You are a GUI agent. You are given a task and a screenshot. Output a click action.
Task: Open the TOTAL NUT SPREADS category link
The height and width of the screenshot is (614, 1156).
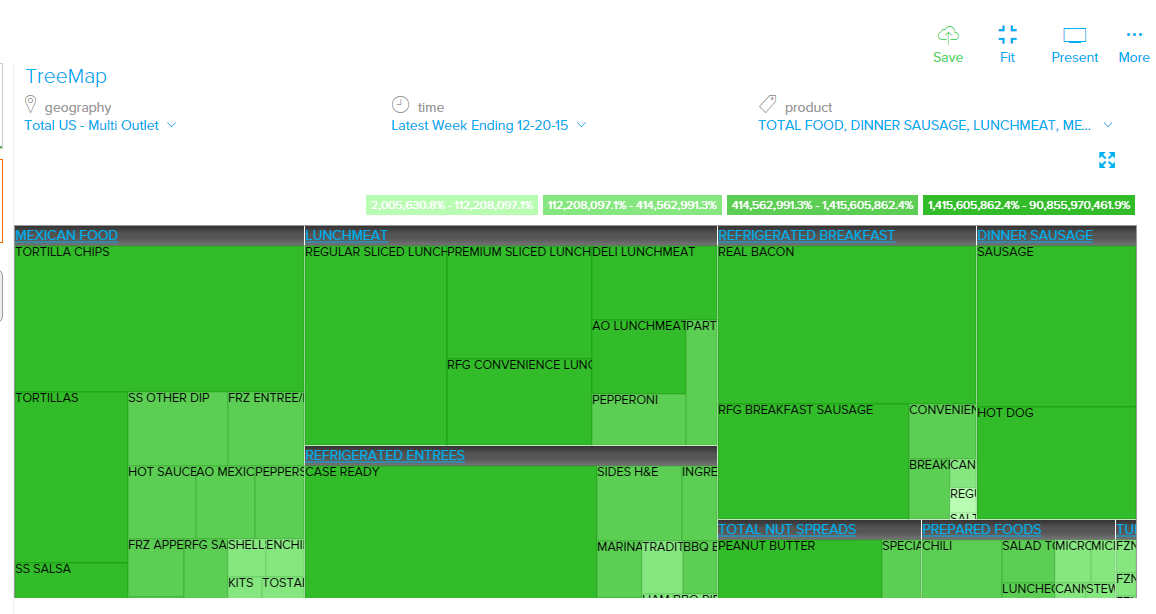pyautogui.click(x=787, y=529)
